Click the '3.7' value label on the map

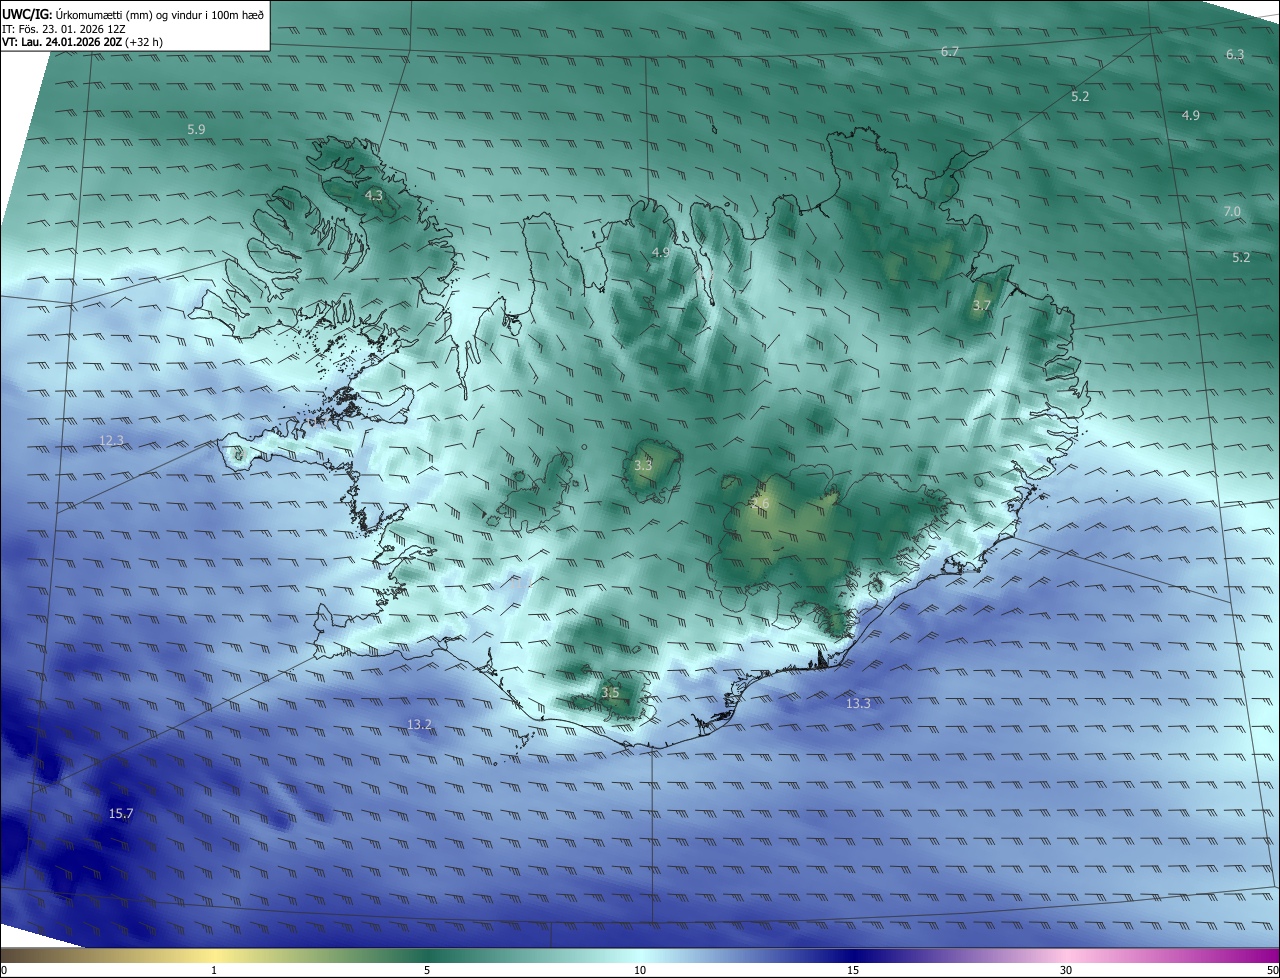[x=981, y=305]
